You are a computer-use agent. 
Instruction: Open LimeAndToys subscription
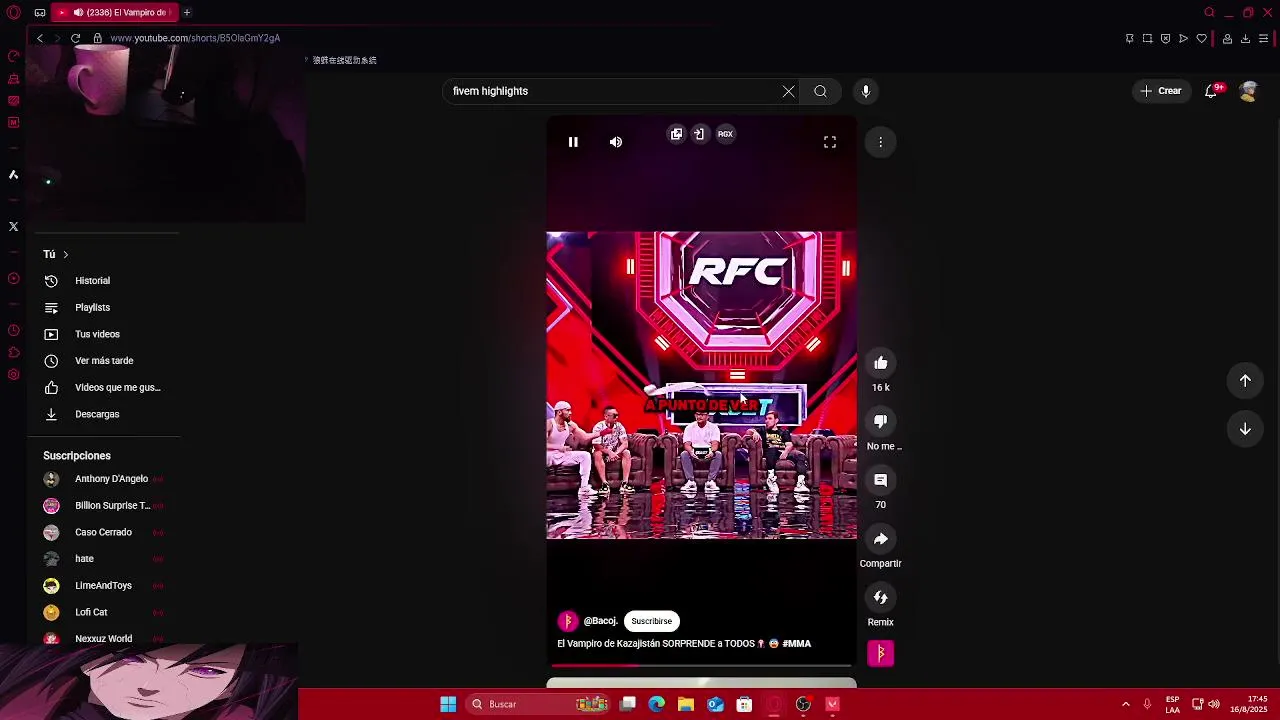click(104, 586)
